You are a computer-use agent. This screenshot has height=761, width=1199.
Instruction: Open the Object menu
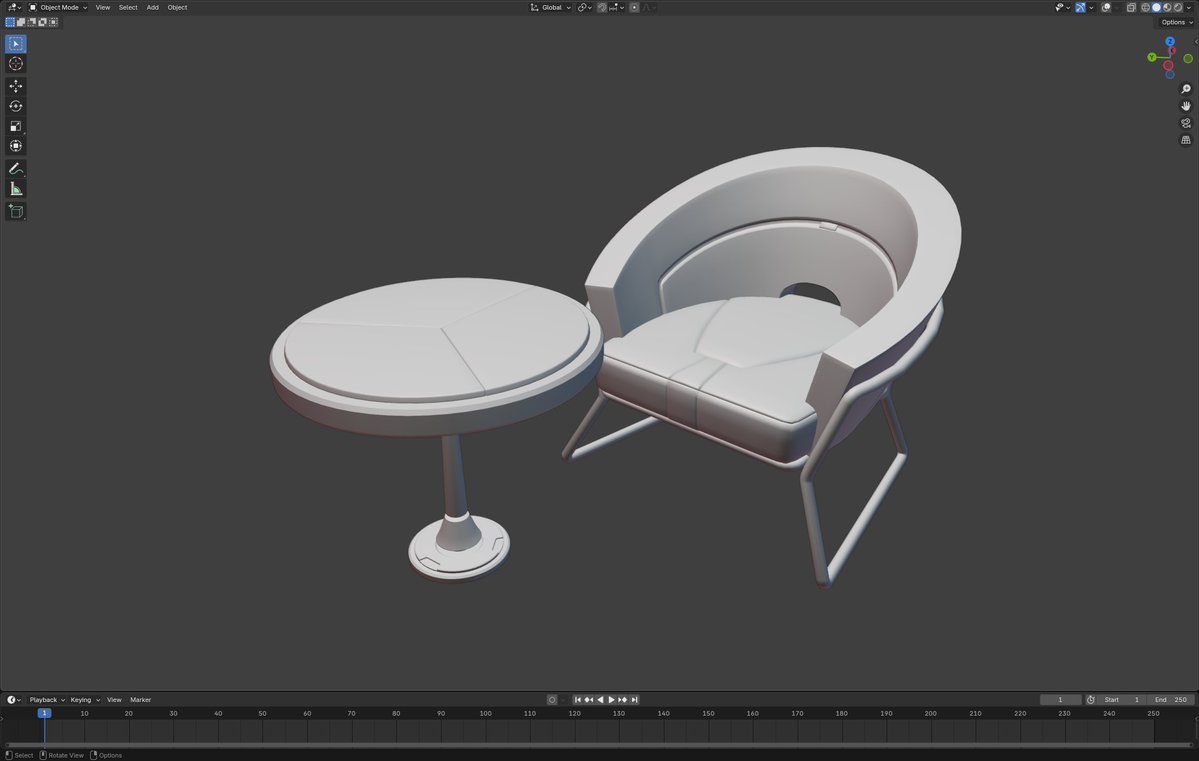pyautogui.click(x=177, y=7)
